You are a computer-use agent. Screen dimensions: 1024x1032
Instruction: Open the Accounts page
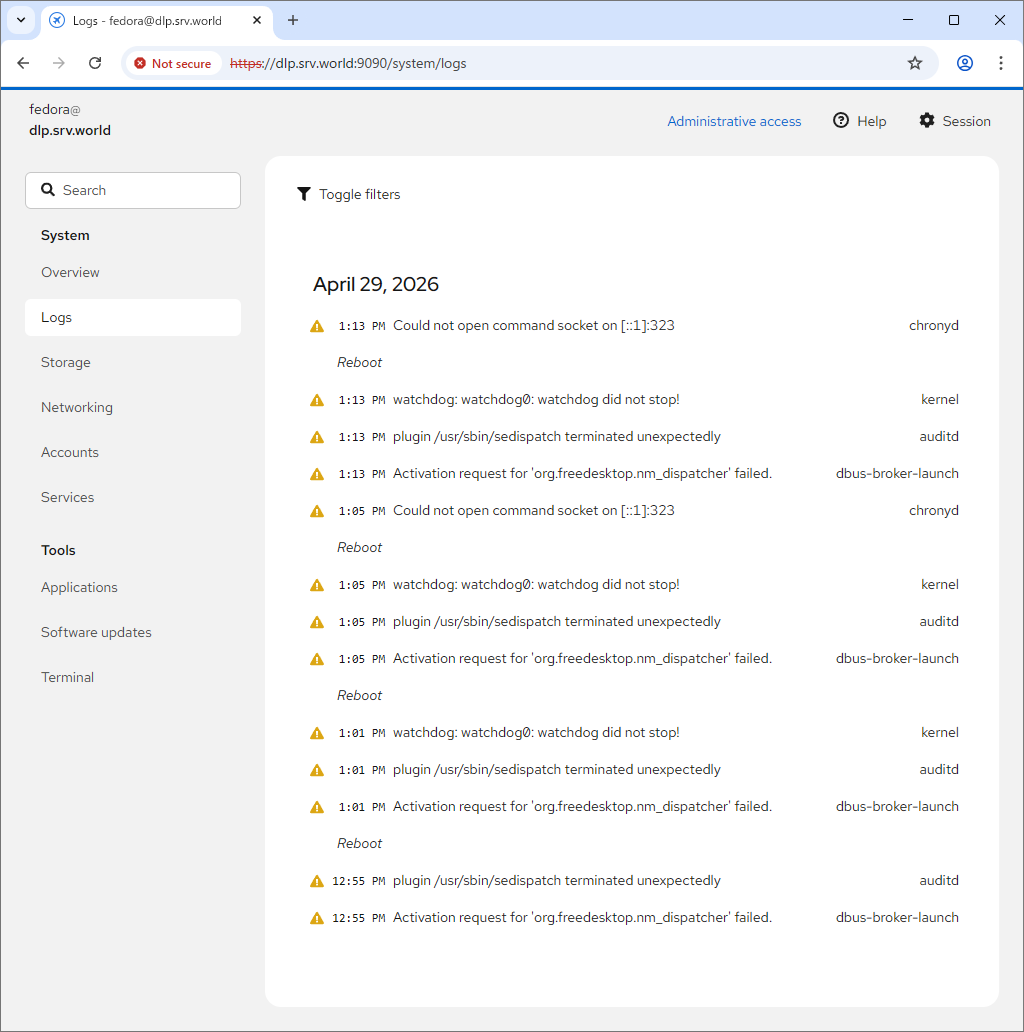click(133, 452)
